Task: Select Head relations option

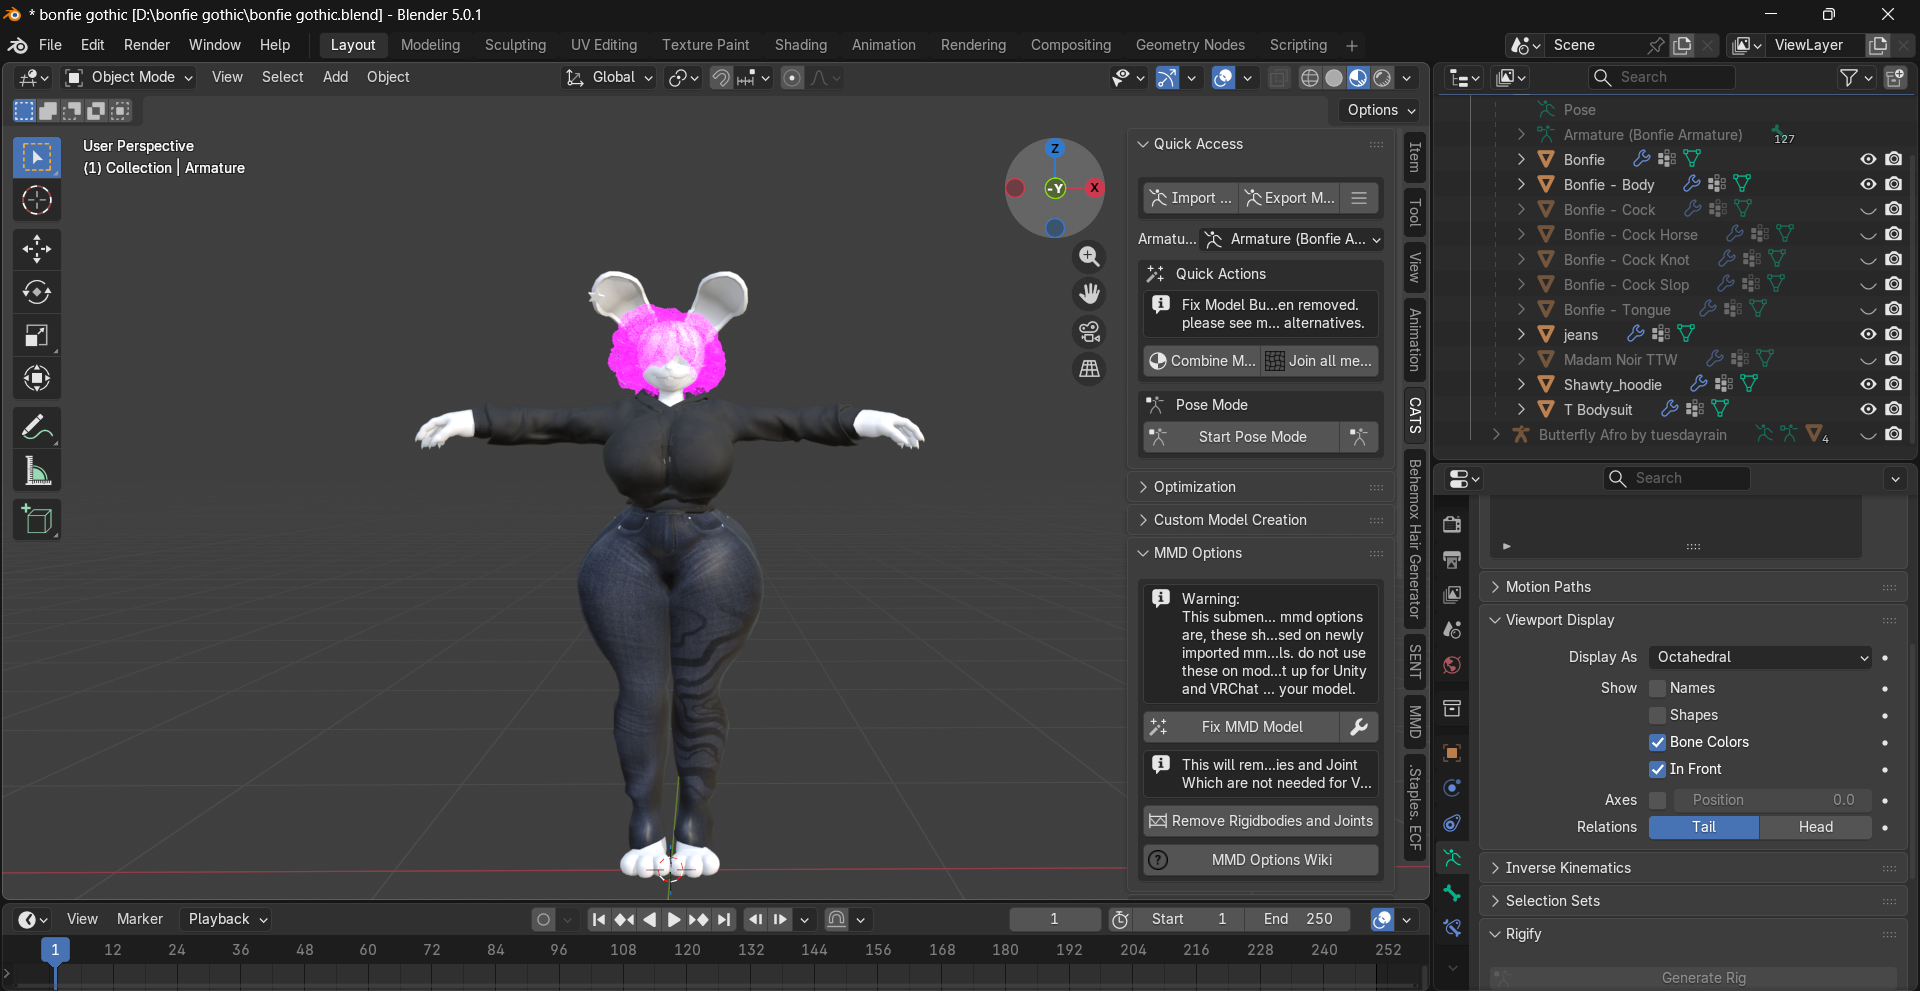Action: [1815, 827]
